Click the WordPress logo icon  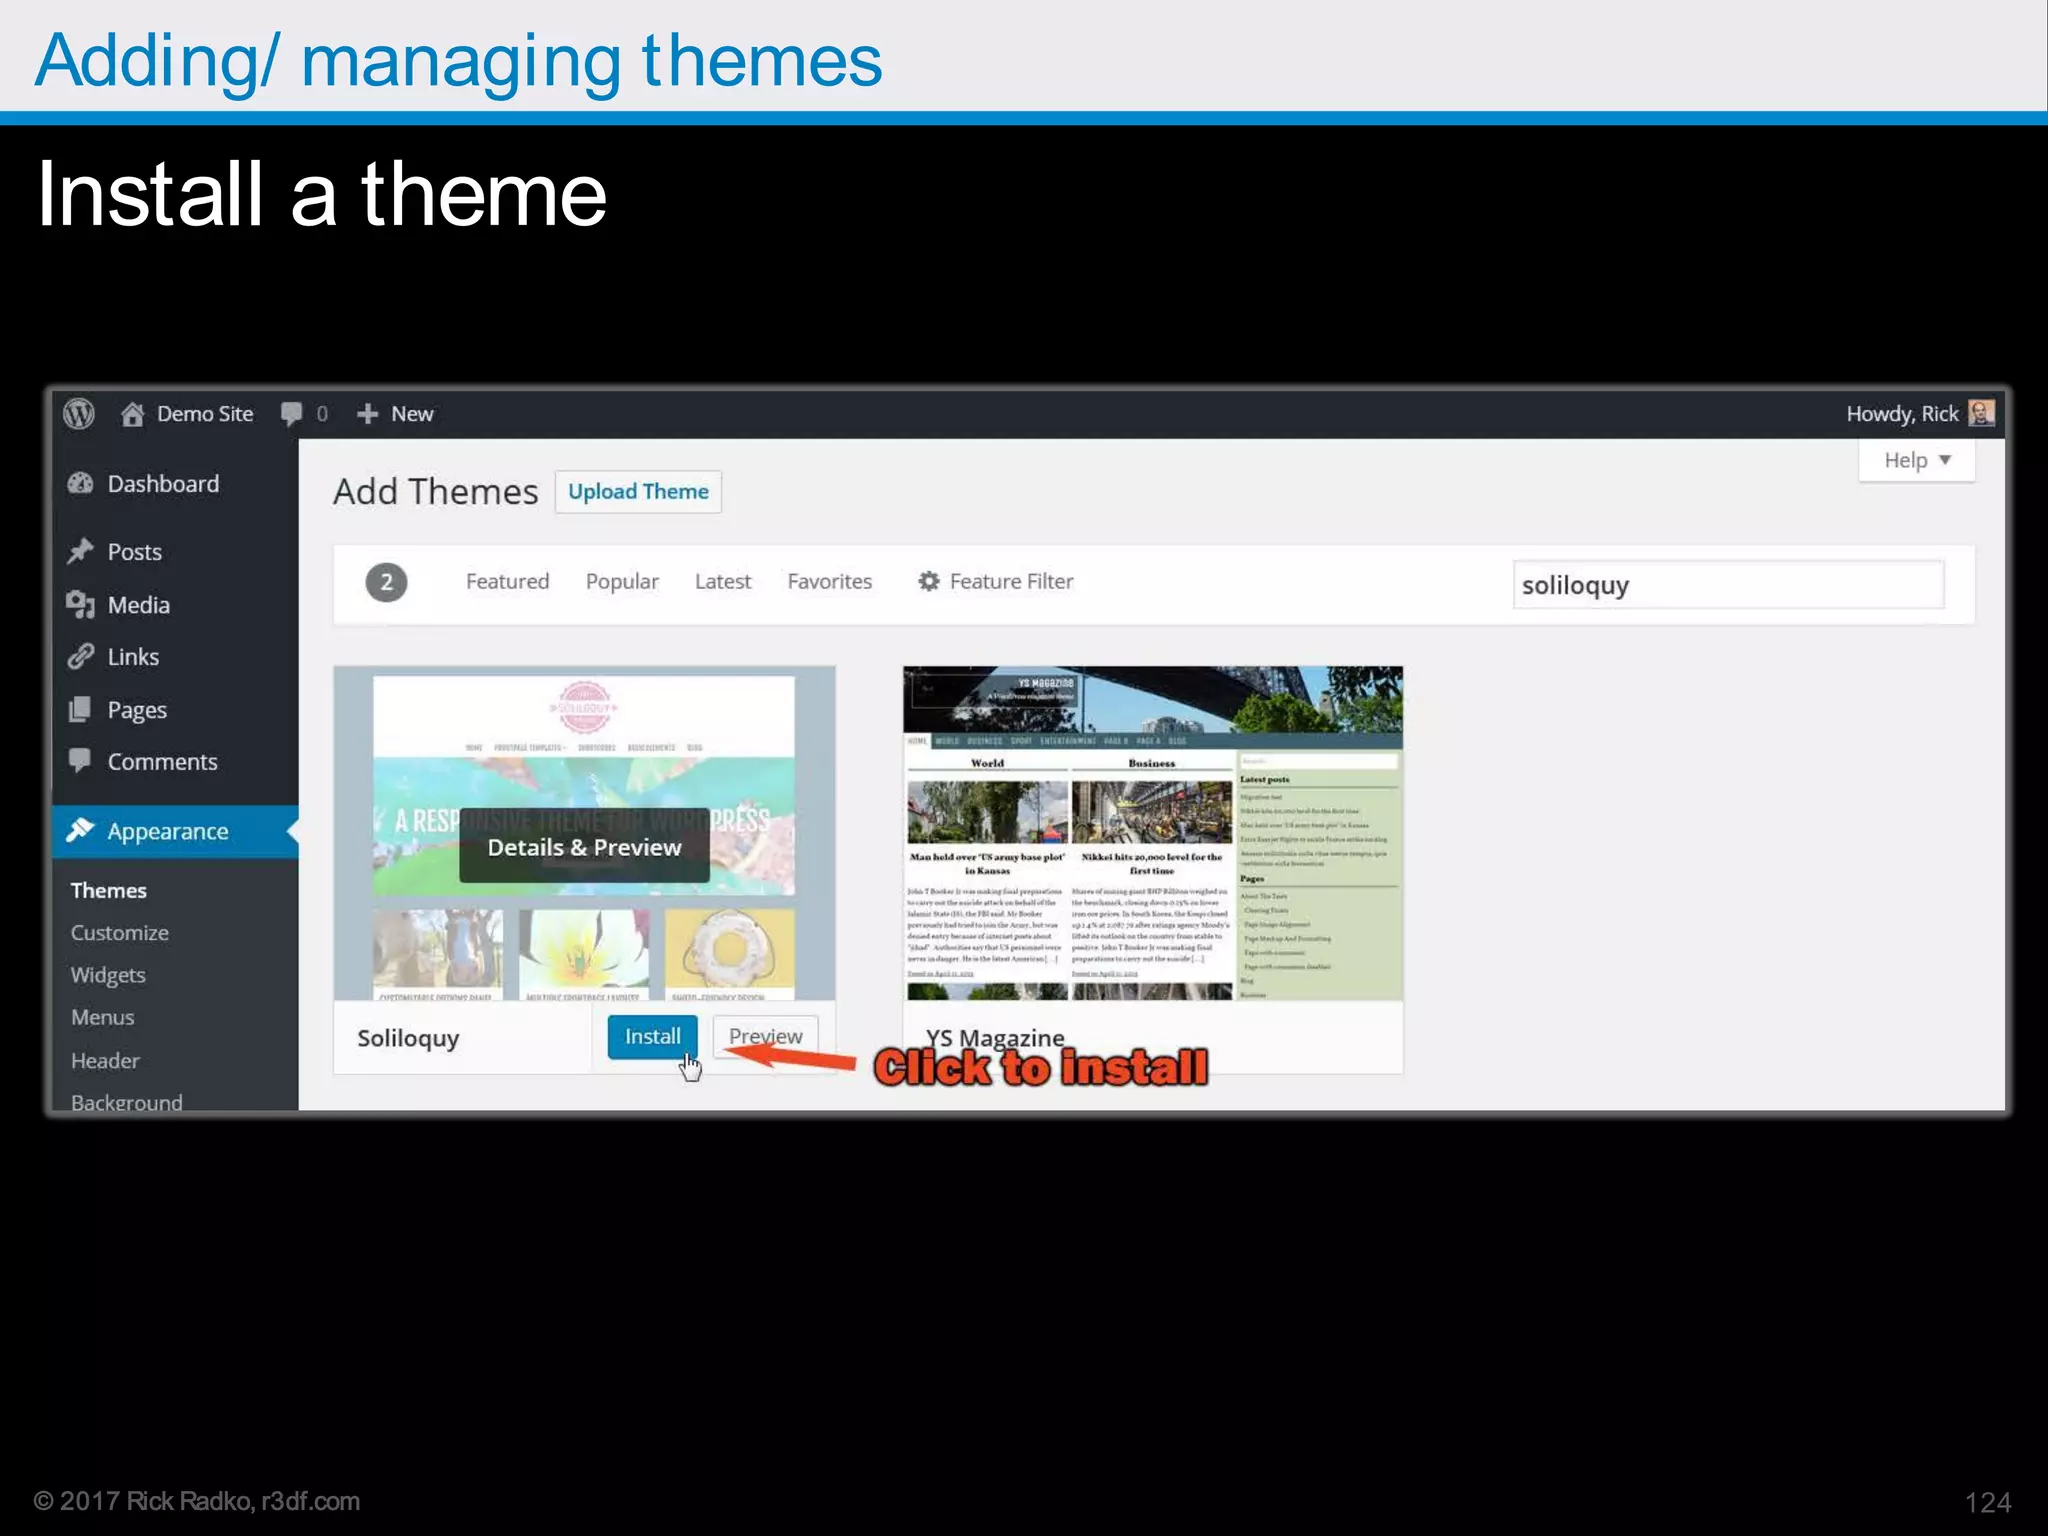tap(79, 413)
